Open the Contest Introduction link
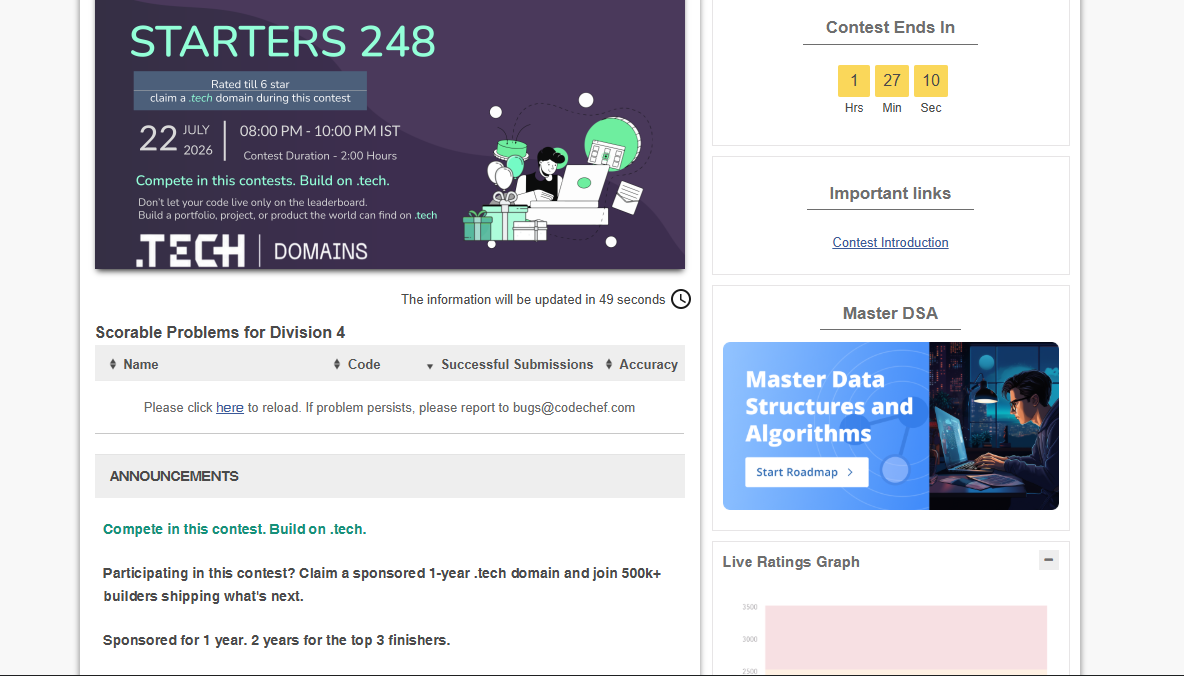Viewport: 1184px width, 676px height. coord(890,242)
